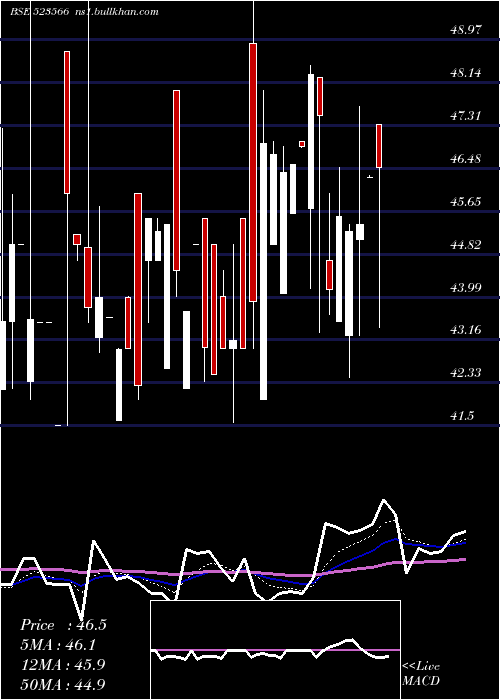This screenshot has width=500, height=700.
Task: Click the 48.97 price level label
Action: [467, 30]
